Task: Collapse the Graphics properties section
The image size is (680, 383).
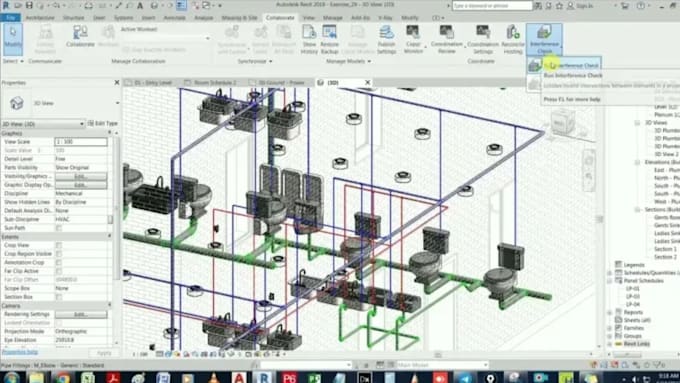Action: click(109, 133)
